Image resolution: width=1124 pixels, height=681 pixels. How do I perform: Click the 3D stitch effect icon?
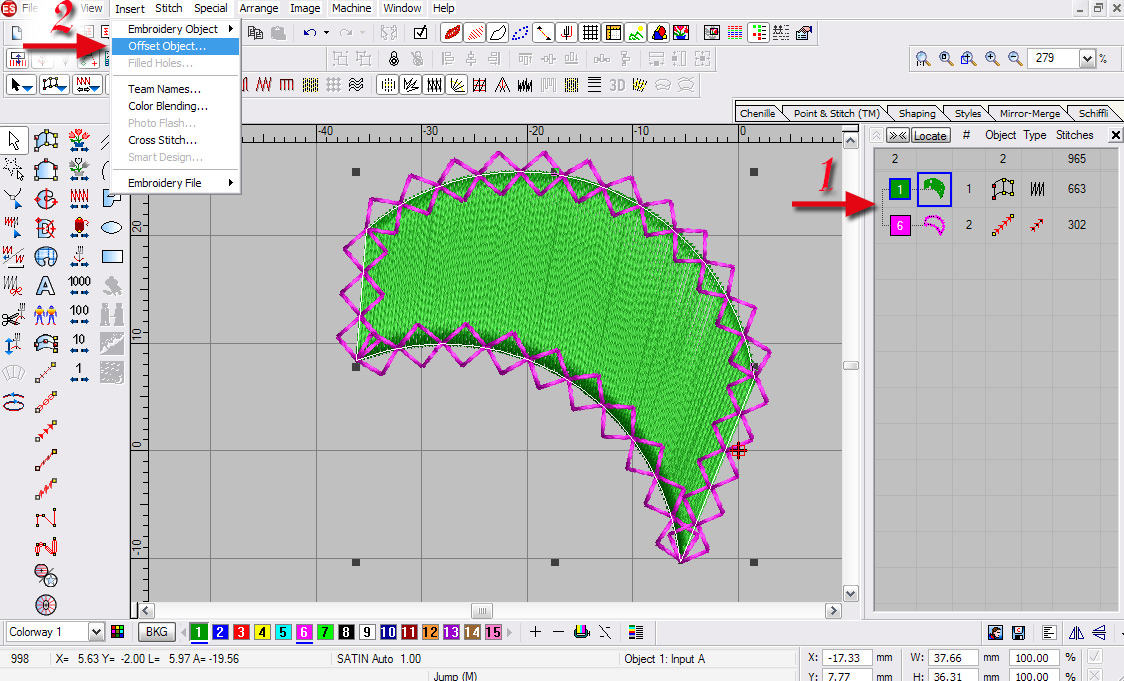617,85
